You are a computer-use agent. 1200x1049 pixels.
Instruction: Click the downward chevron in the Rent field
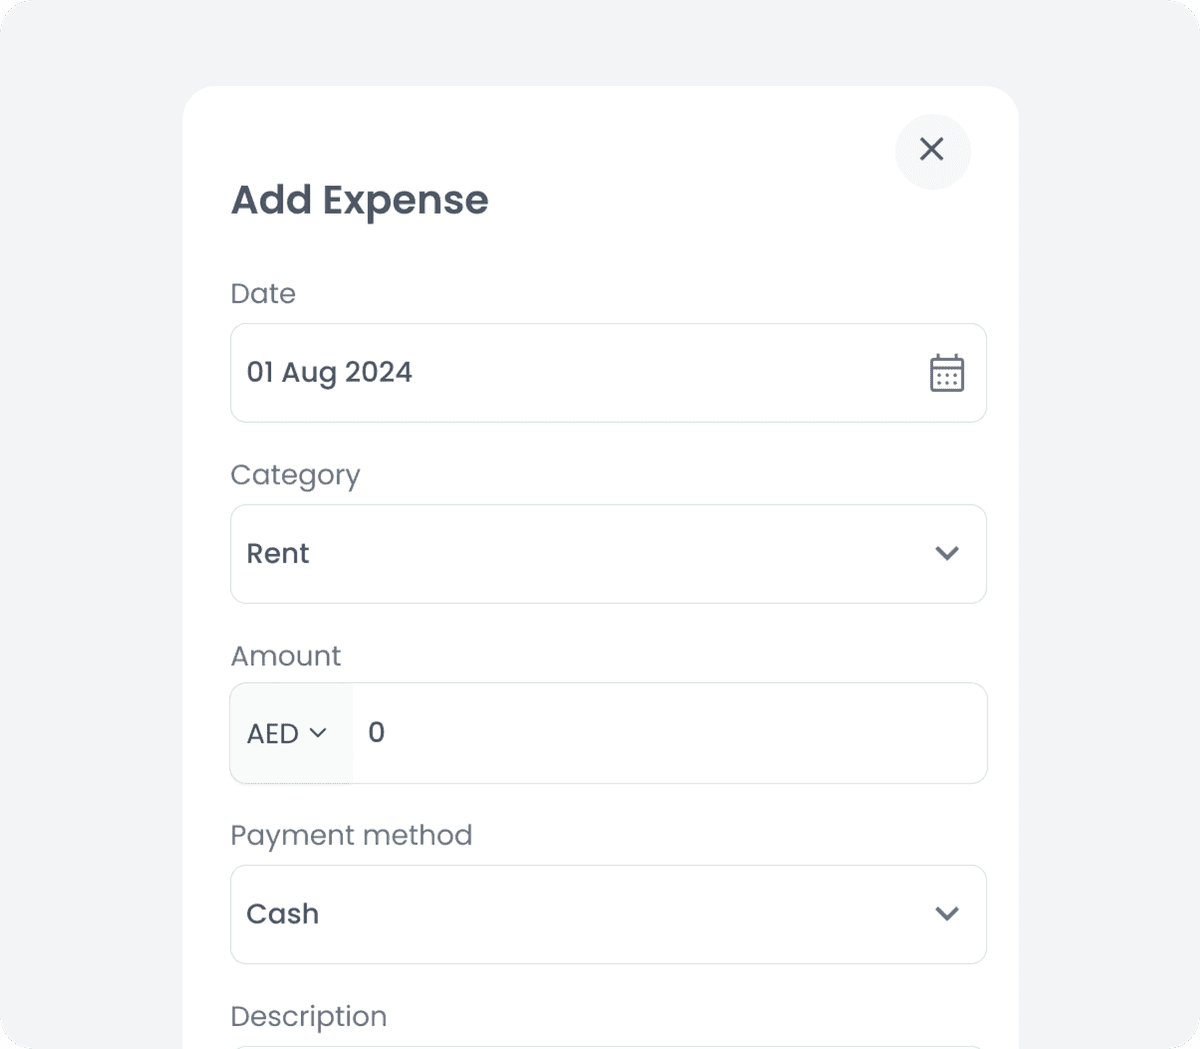pyautogui.click(x=948, y=553)
